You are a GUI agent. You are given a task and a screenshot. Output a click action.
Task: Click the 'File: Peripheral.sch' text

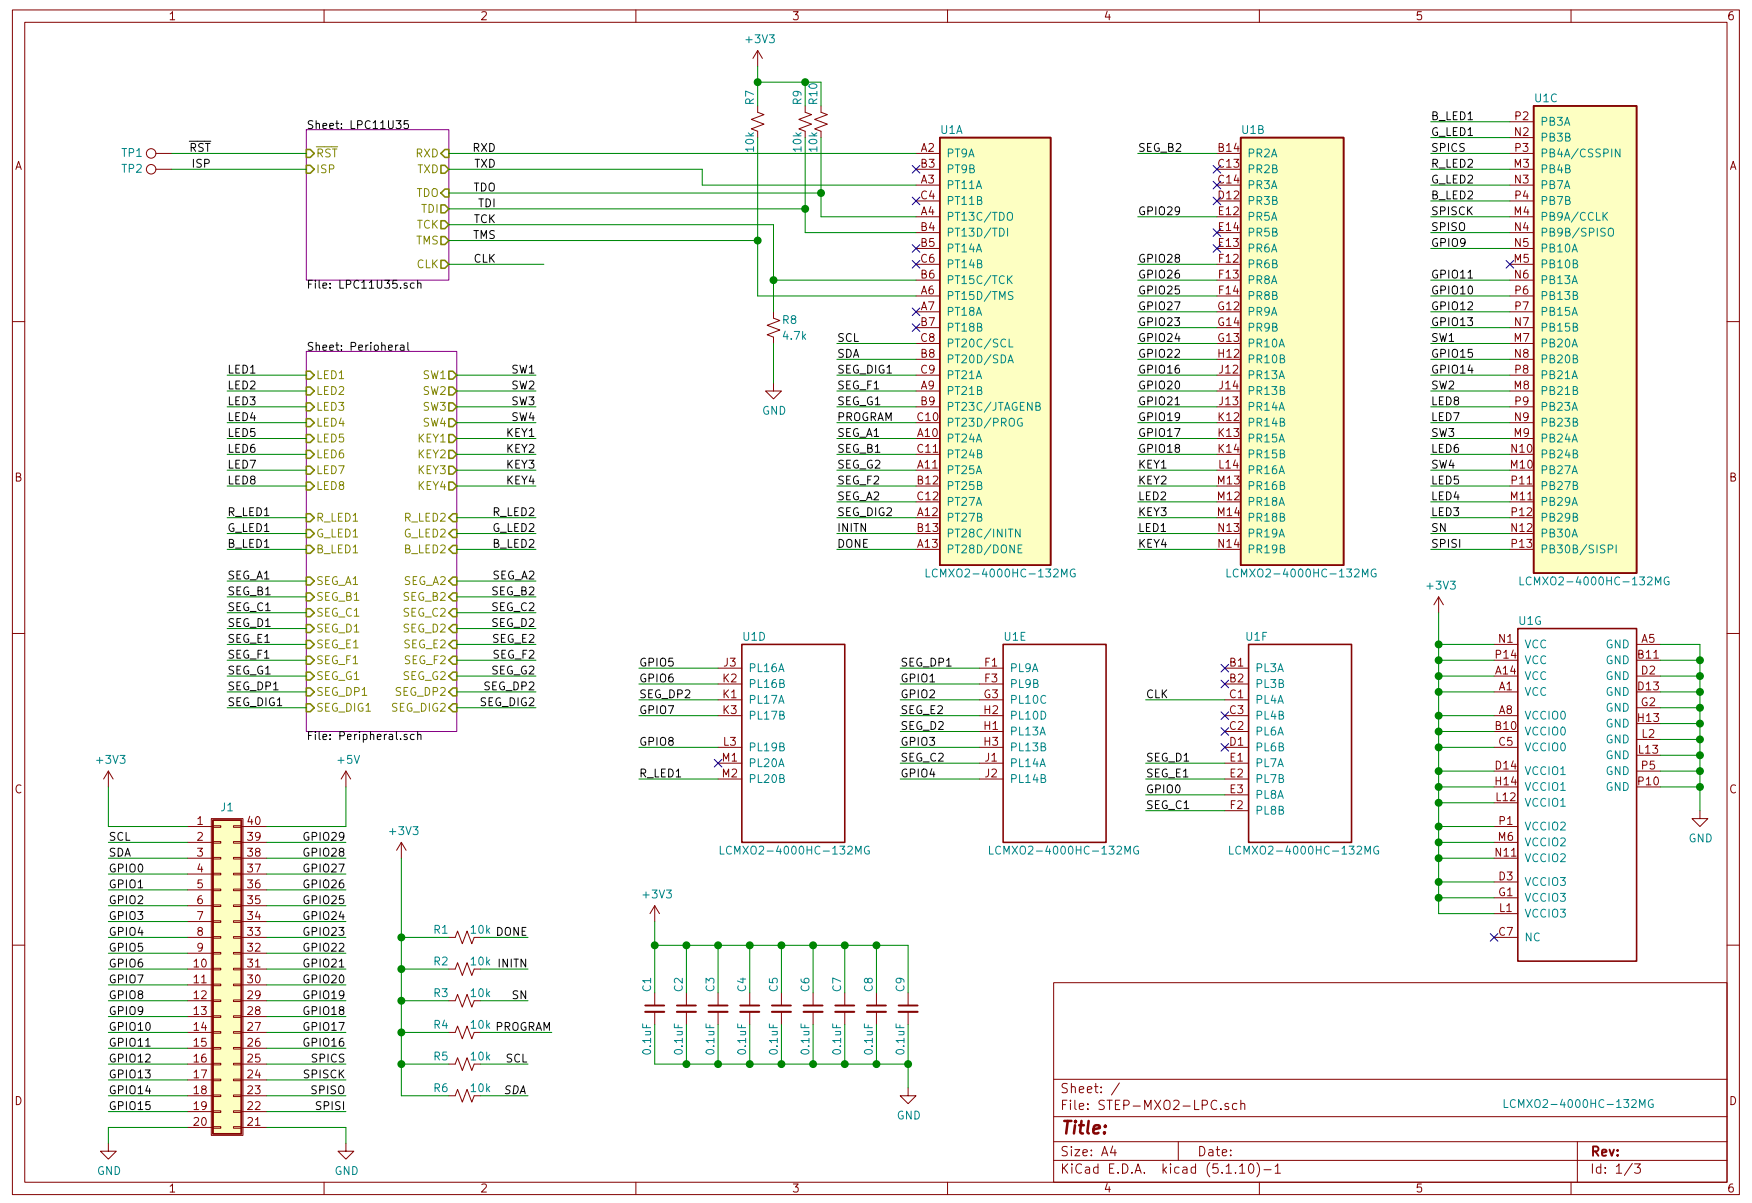coord(364,736)
